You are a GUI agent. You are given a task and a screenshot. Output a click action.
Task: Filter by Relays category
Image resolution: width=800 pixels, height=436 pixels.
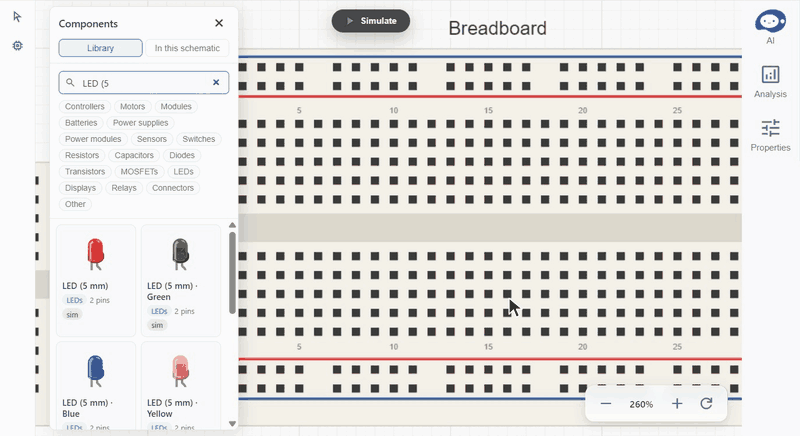[124, 188]
